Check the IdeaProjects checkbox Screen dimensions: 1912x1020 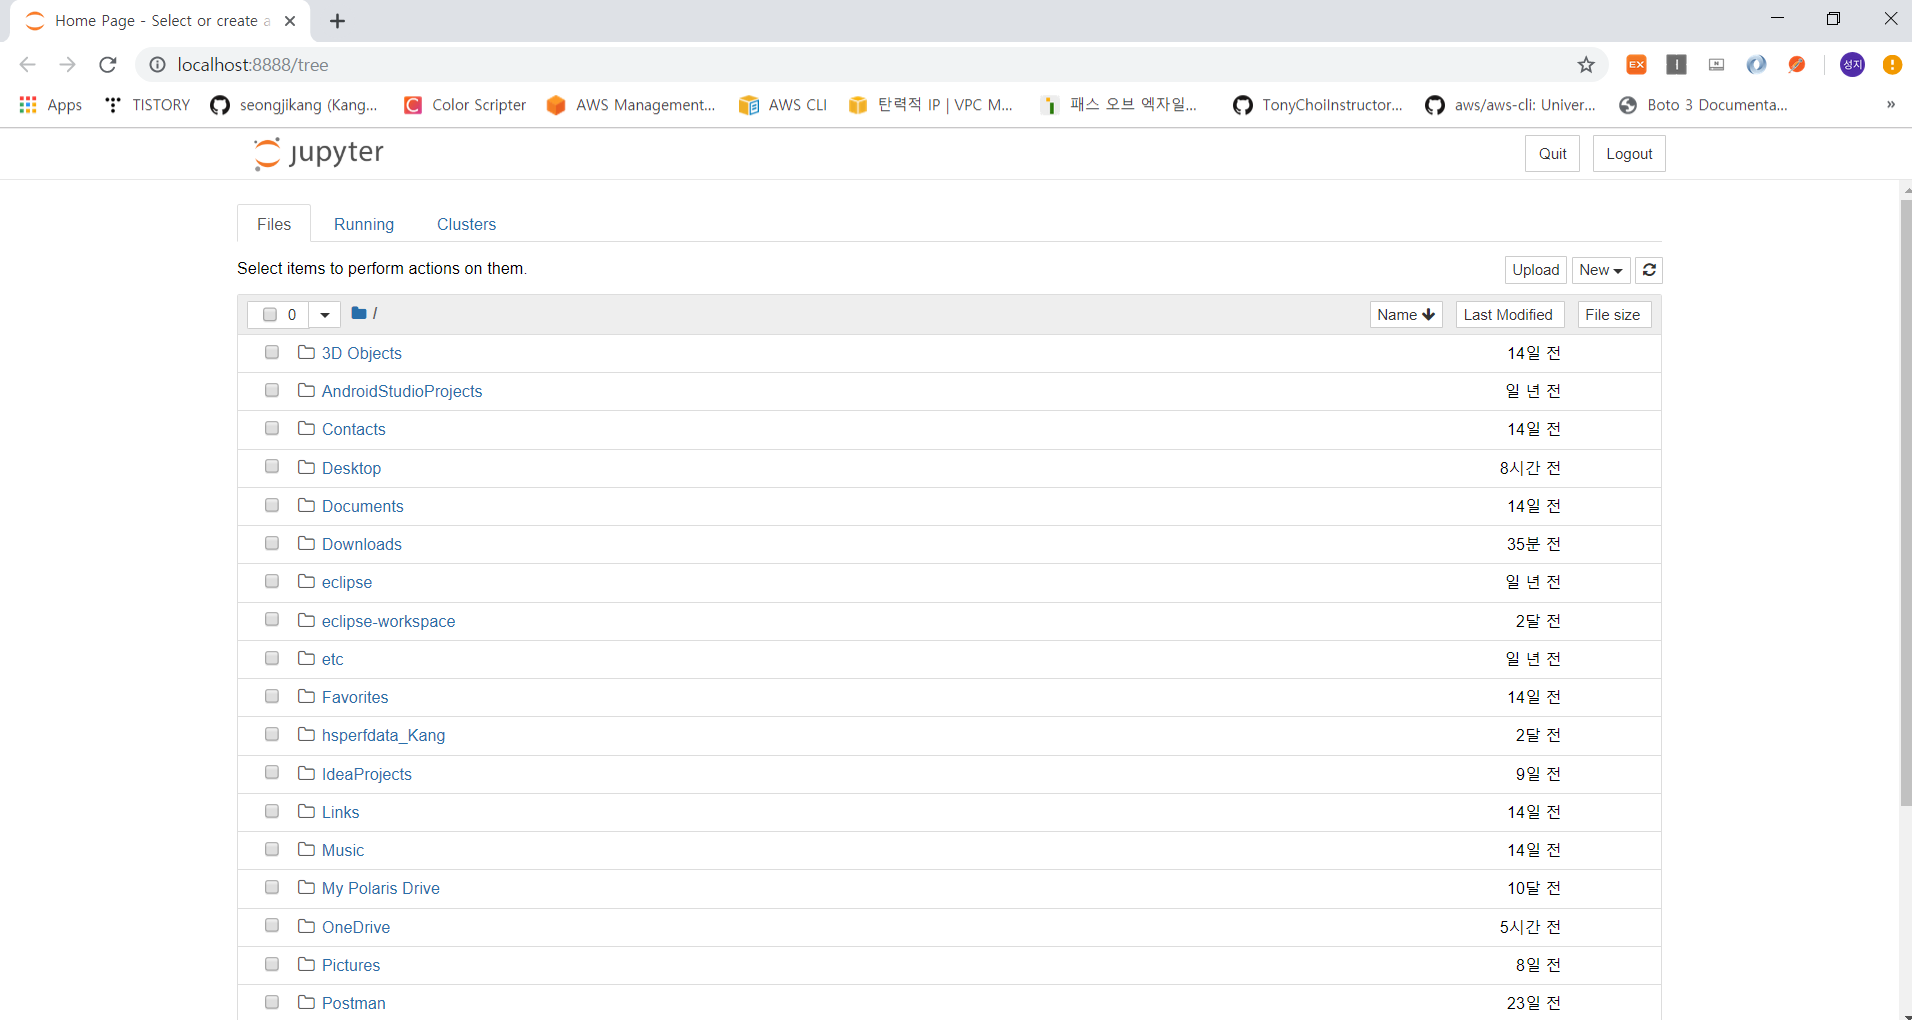[272, 772]
